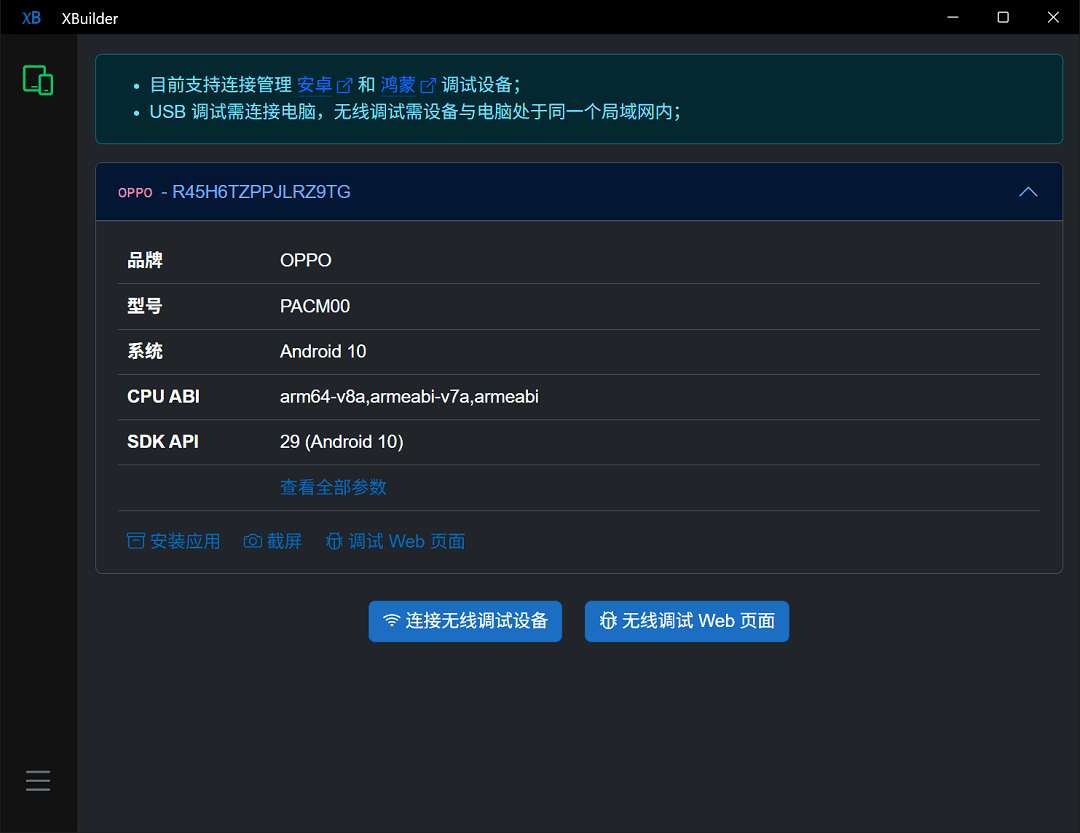The width and height of the screenshot is (1080, 833).
Task: Click the XB app logo
Action: click(x=31, y=18)
